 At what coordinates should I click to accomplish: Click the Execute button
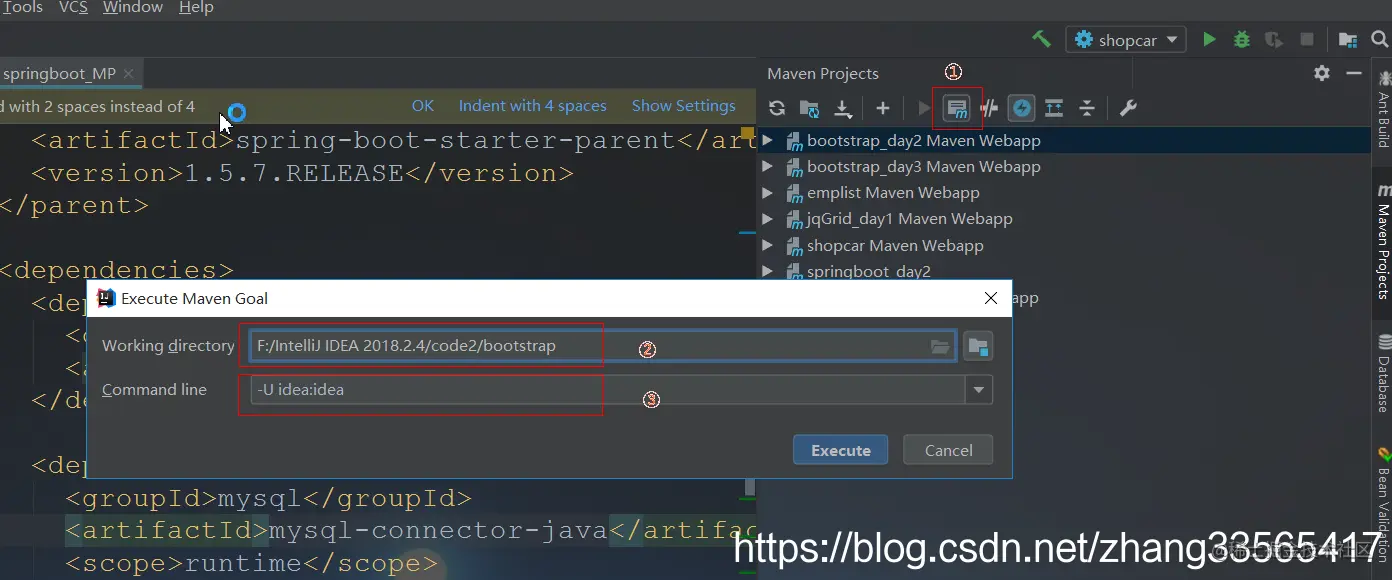click(840, 450)
